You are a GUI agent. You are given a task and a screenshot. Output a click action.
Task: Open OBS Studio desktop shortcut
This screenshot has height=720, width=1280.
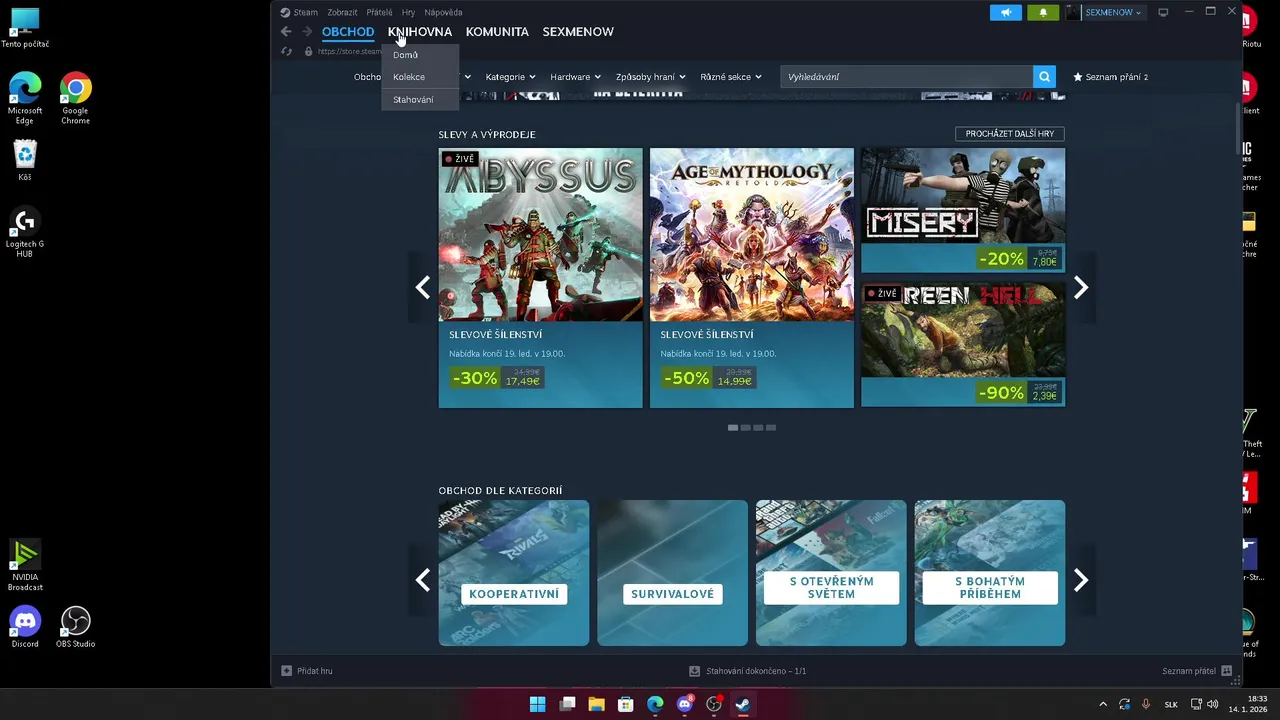pos(76,627)
